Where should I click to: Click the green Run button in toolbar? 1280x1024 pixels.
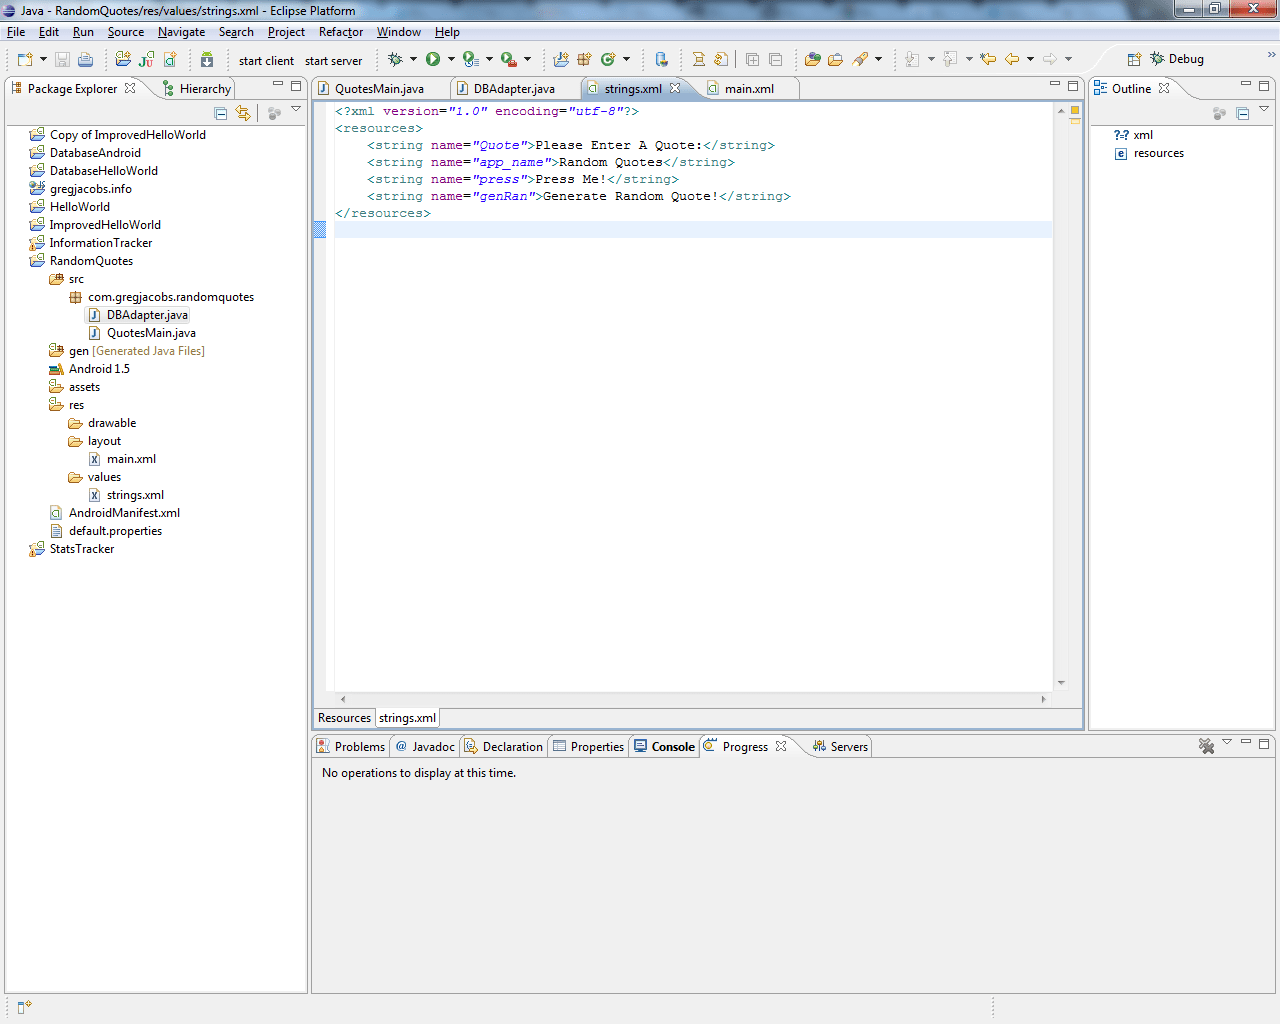click(433, 60)
